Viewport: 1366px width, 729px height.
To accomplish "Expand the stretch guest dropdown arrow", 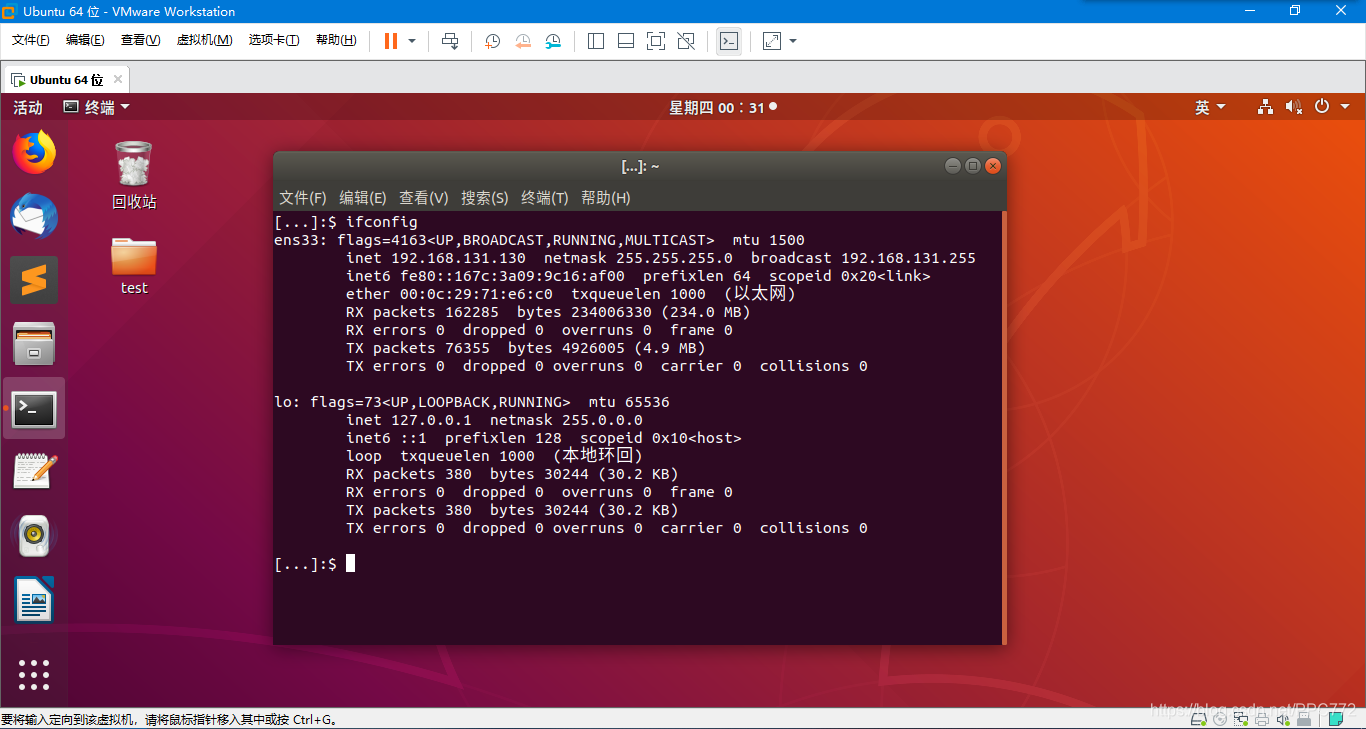I will click(793, 41).
